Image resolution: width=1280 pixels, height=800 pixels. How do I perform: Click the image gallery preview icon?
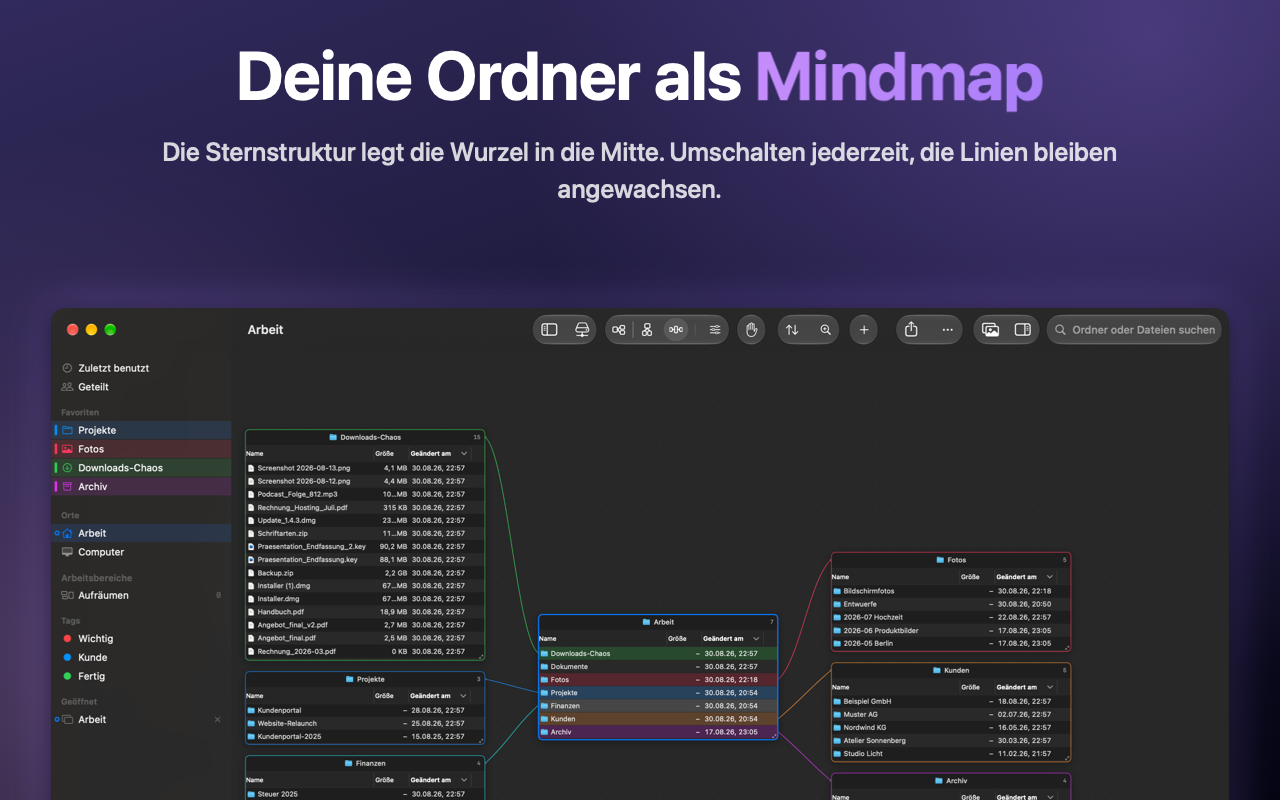click(x=990, y=330)
